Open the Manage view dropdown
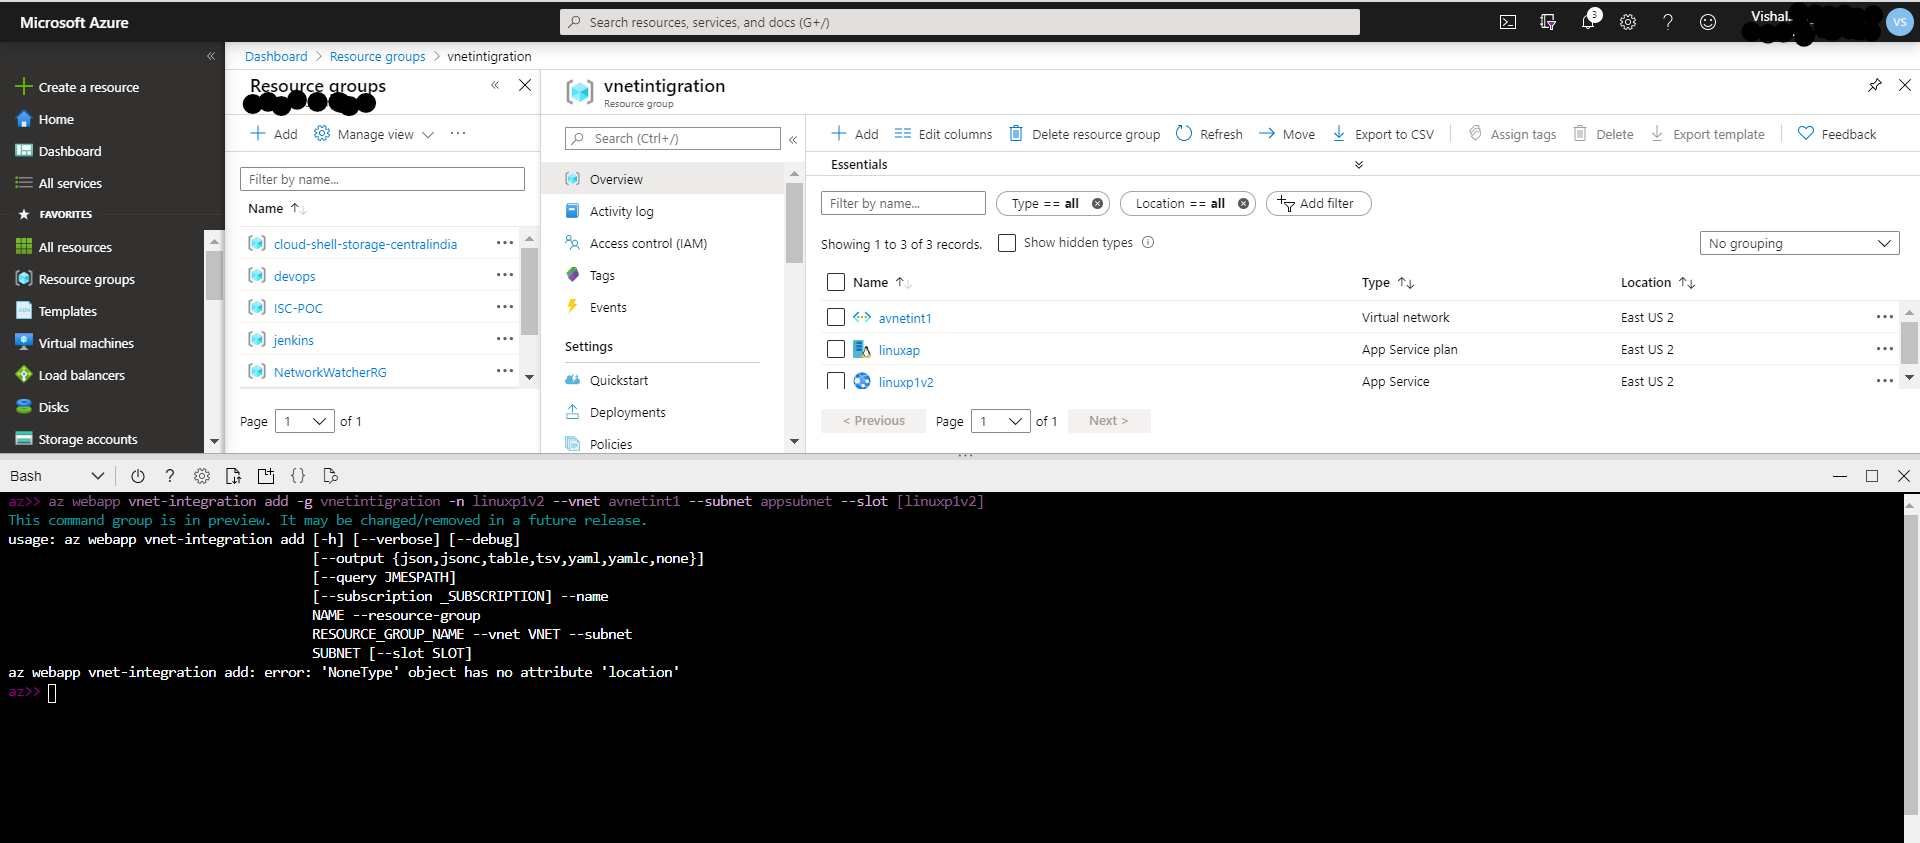The width and height of the screenshot is (1920, 843). 374,134
